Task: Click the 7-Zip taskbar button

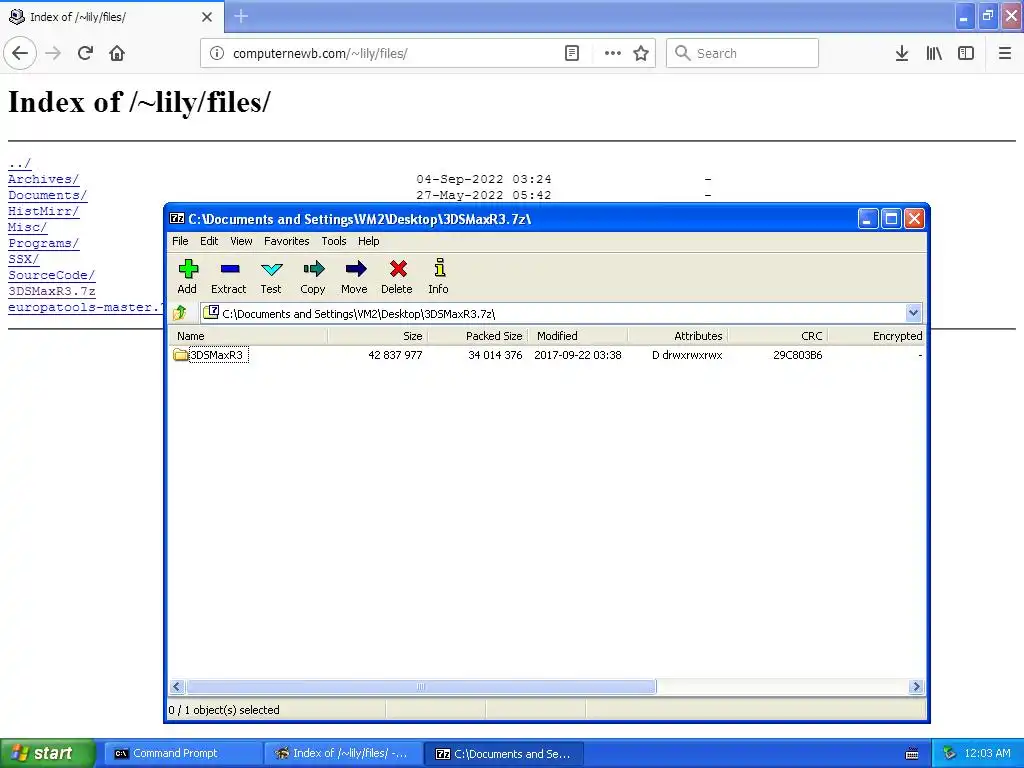Action: pos(504,754)
